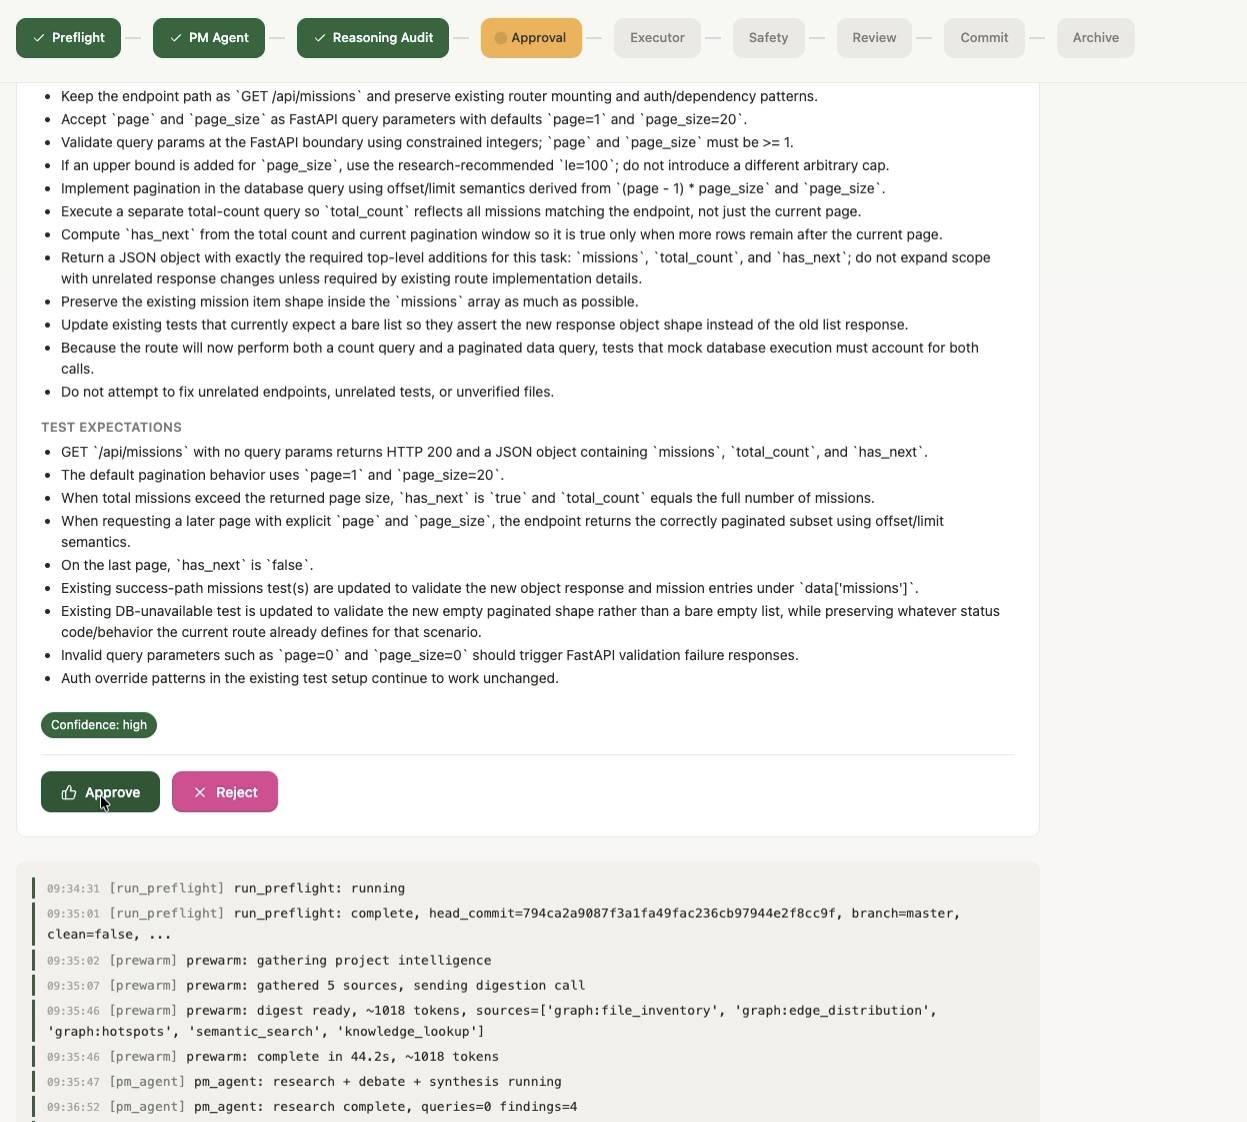Click bullet 'Keep the endpoint path as GET /api/missions'
Image resolution: width=1247 pixels, height=1122 pixels.
coord(439,96)
